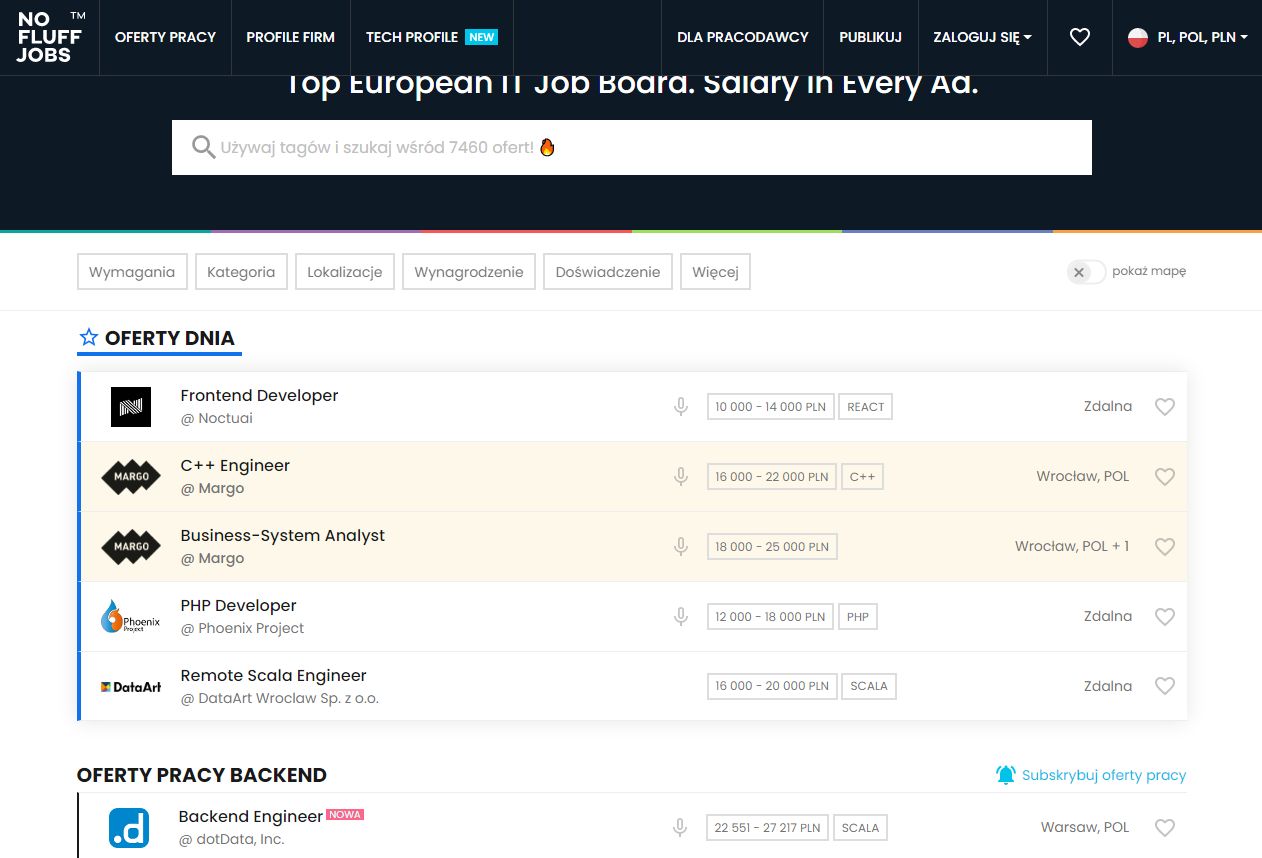Open Publikuj menu item

(x=870, y=37)
